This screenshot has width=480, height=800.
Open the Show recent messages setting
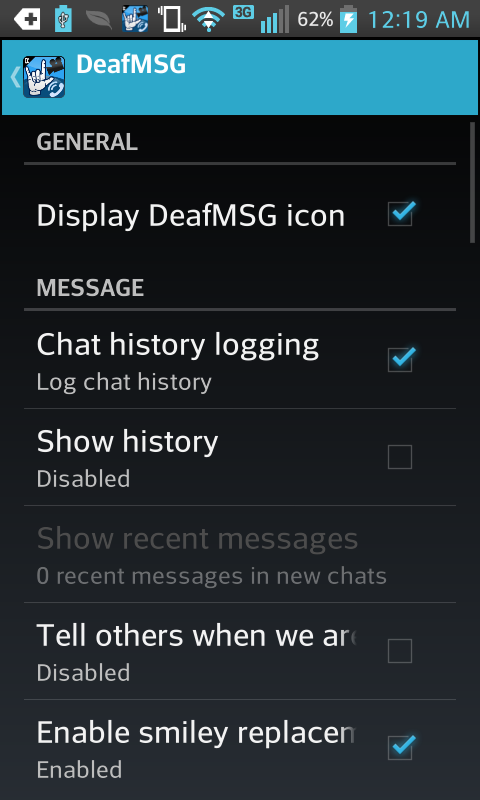pos(240,554)
